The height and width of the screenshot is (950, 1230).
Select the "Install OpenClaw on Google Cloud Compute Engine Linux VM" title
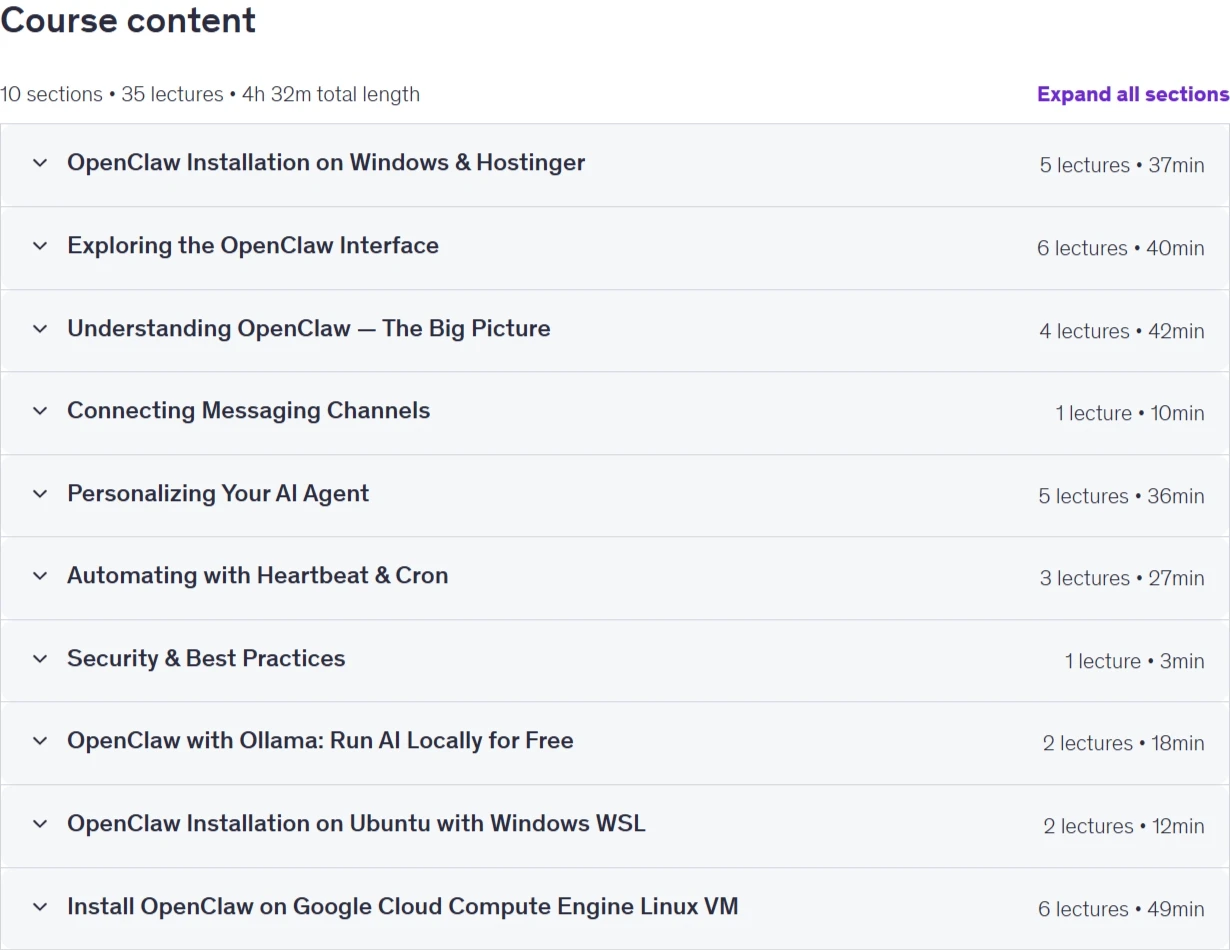click(x=403, y=906)
